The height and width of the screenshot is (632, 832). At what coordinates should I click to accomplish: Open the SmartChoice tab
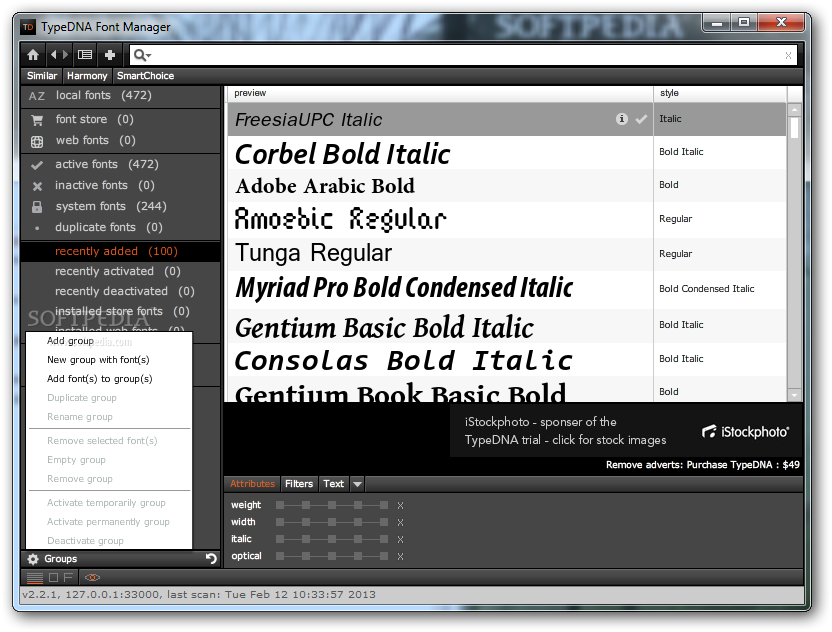click(145, 76)
